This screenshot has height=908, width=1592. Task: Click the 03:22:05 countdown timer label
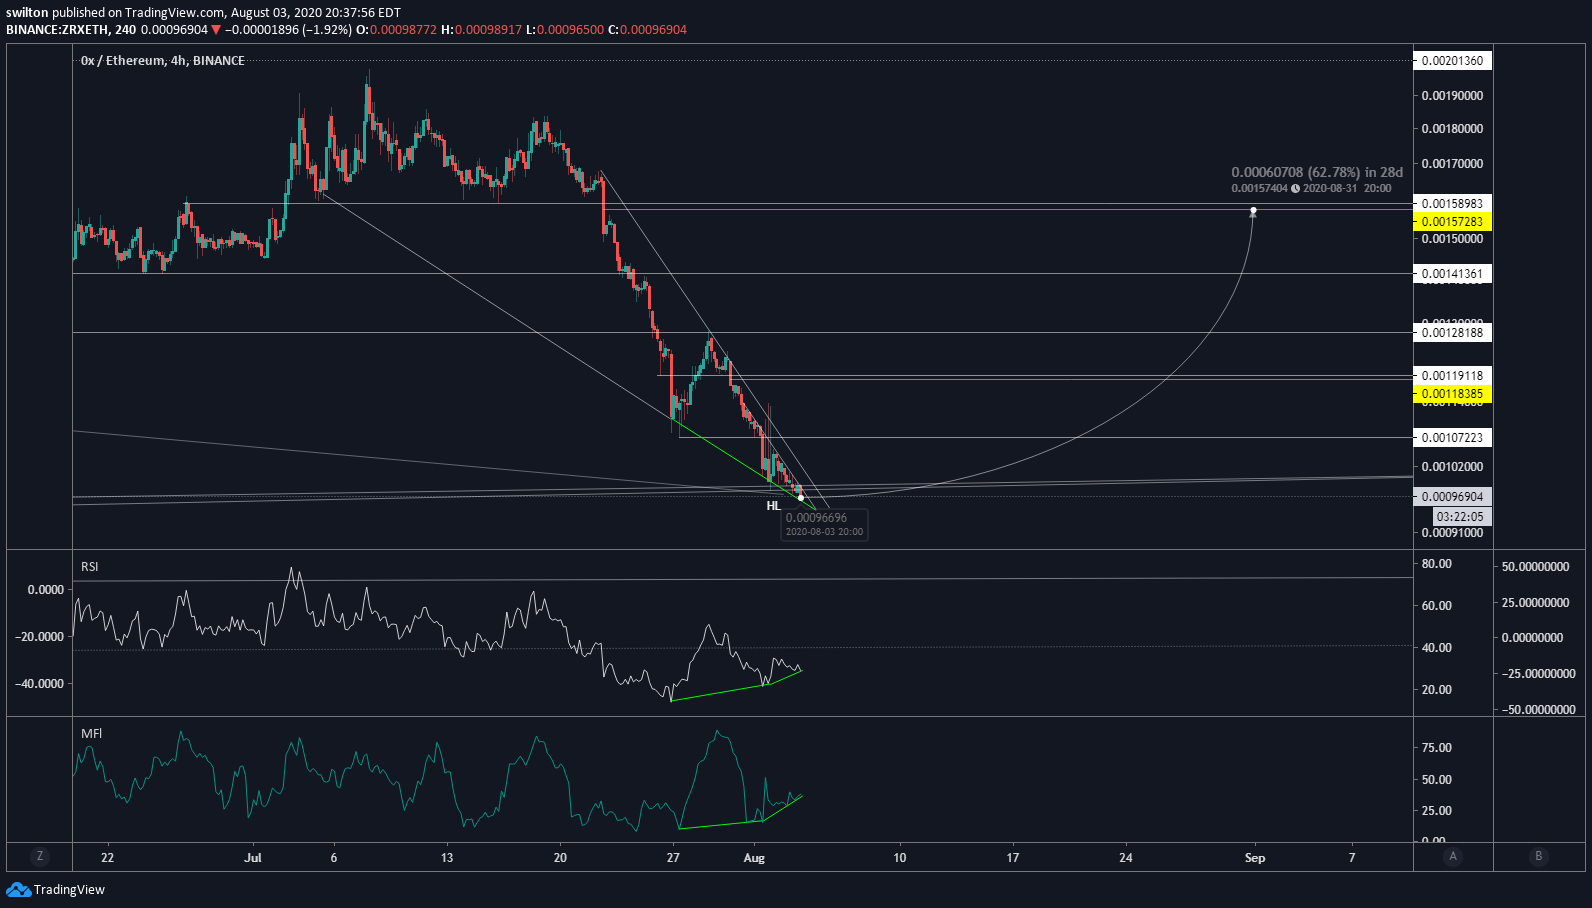[x=1462, y=517]
